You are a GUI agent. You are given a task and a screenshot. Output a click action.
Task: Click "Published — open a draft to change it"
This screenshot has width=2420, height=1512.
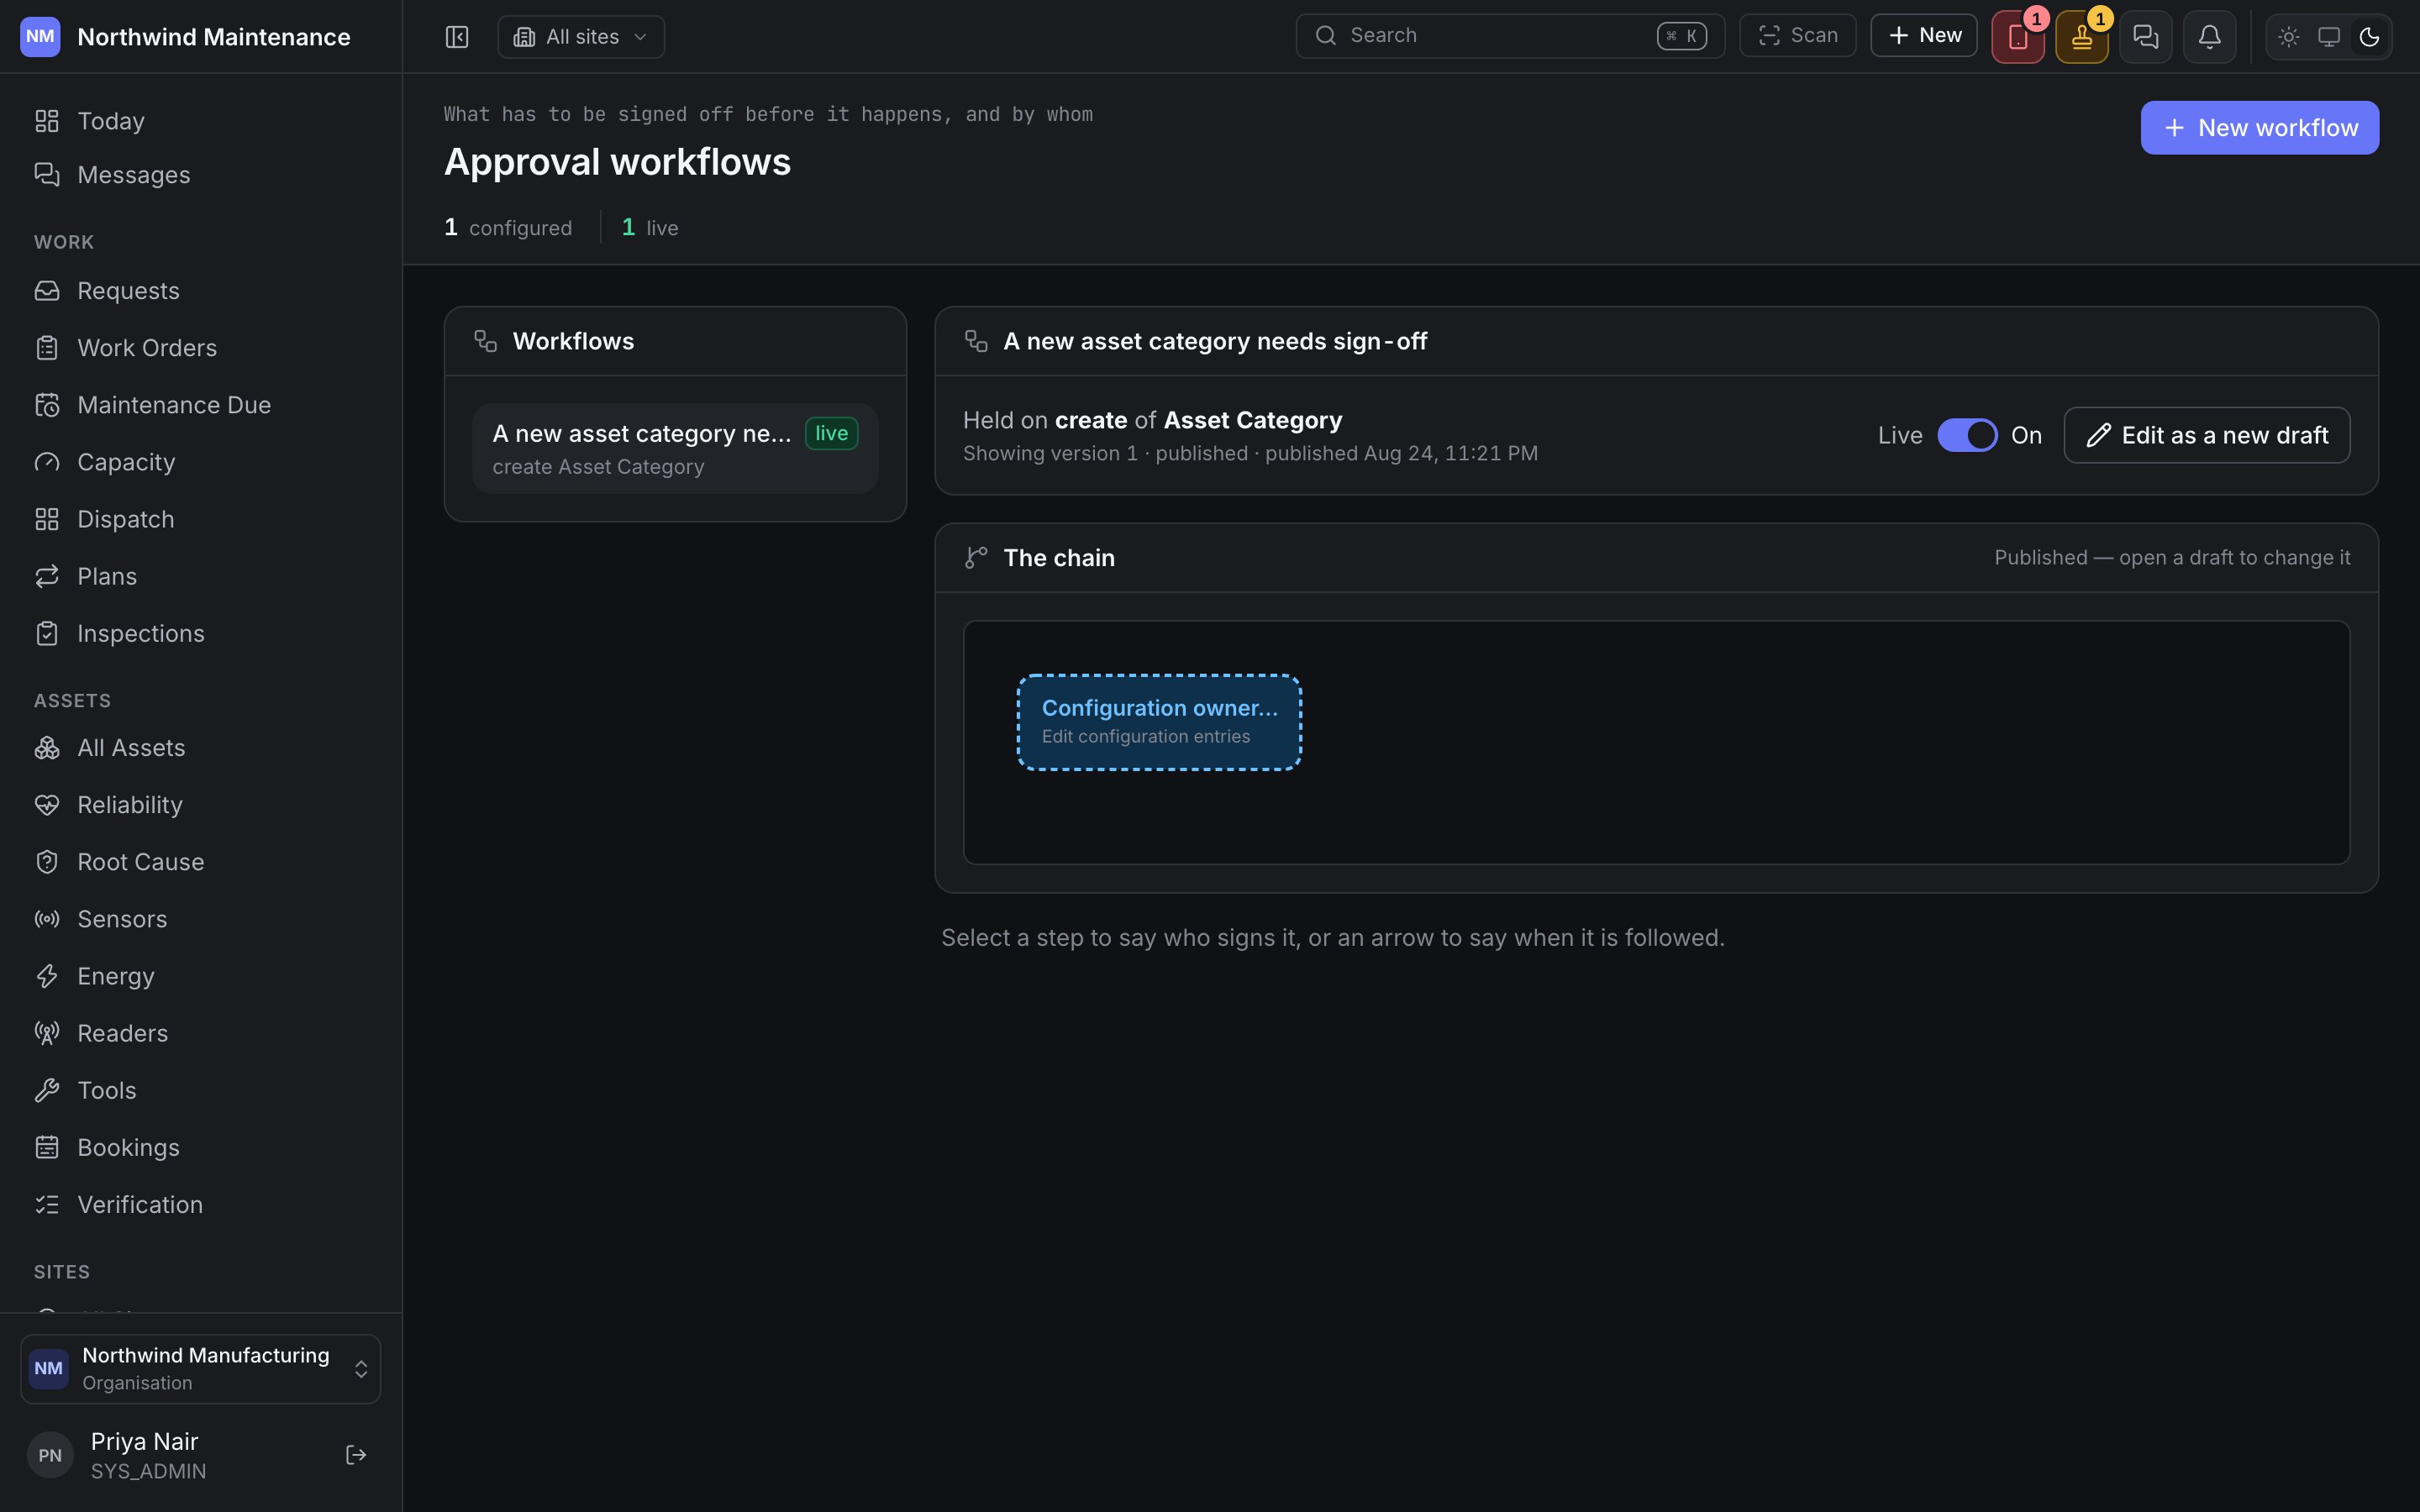2172,558
